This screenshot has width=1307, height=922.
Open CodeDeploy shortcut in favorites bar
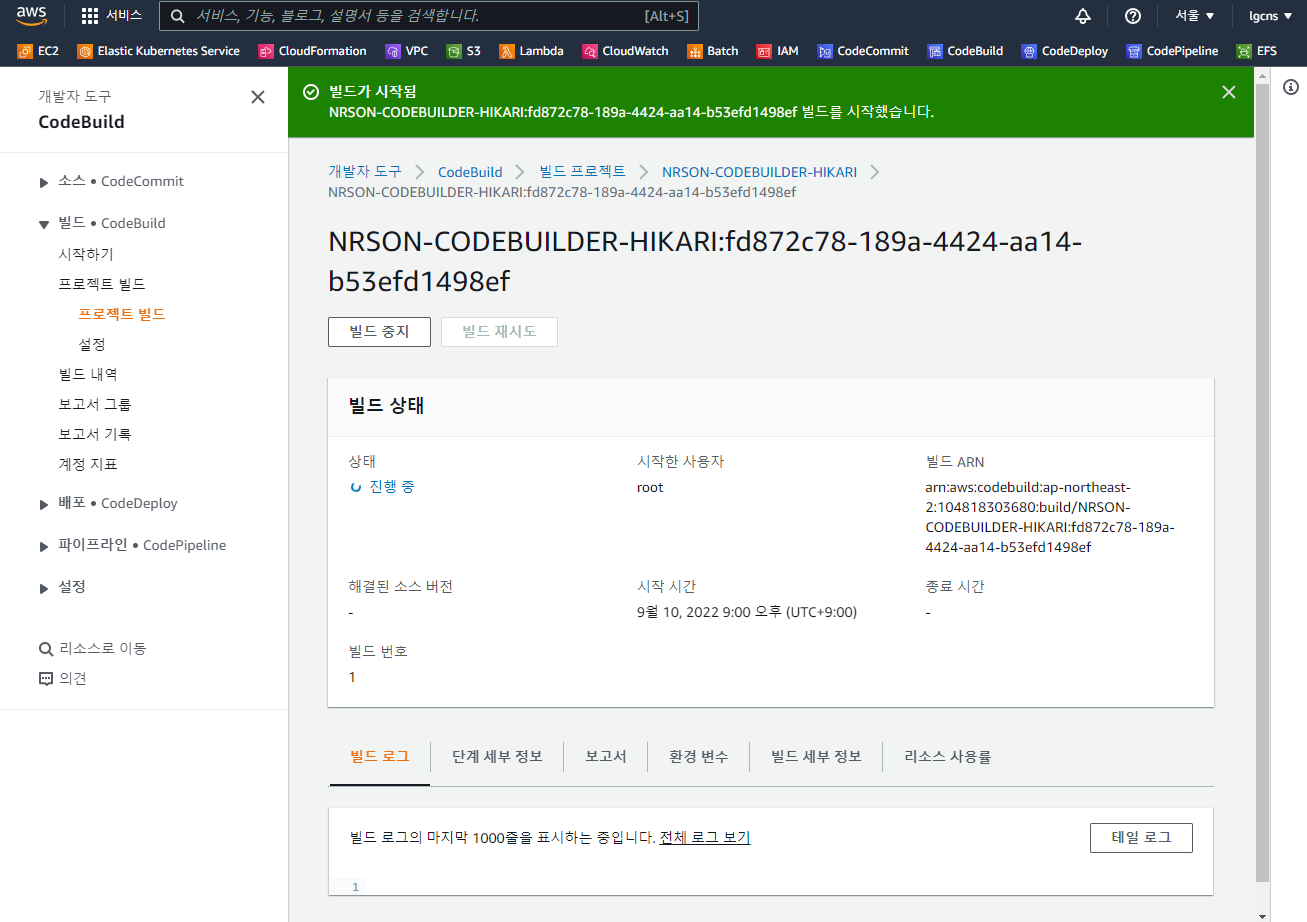[x=1064, y=51]
